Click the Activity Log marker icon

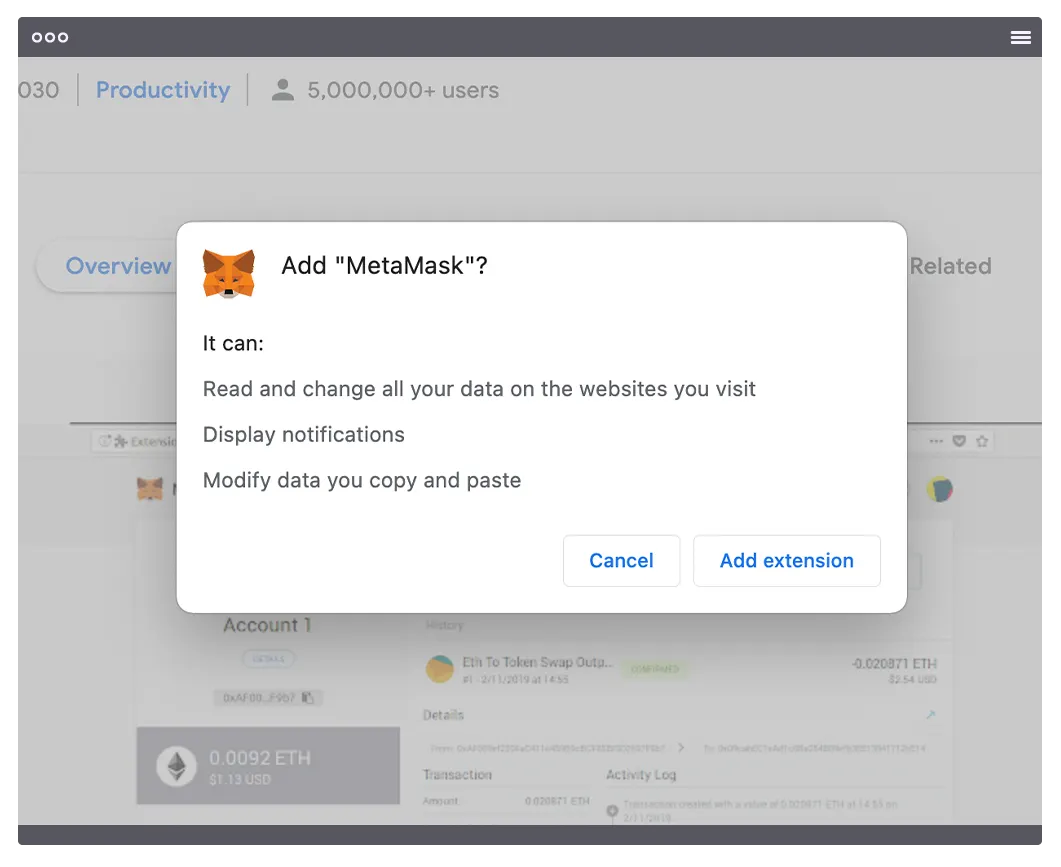pyautogui.click(x=612, y=810)
